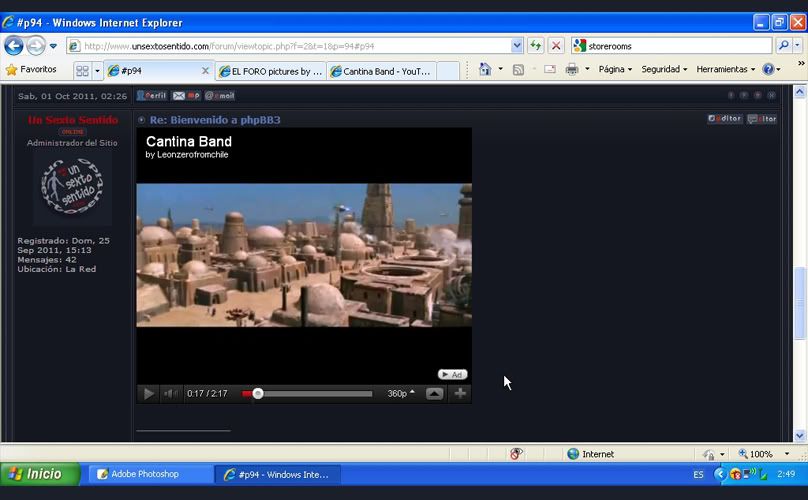Expand the command bar overflow chevron
The width and height of the screenshot is (808, 500).
(x=801, y=63)
